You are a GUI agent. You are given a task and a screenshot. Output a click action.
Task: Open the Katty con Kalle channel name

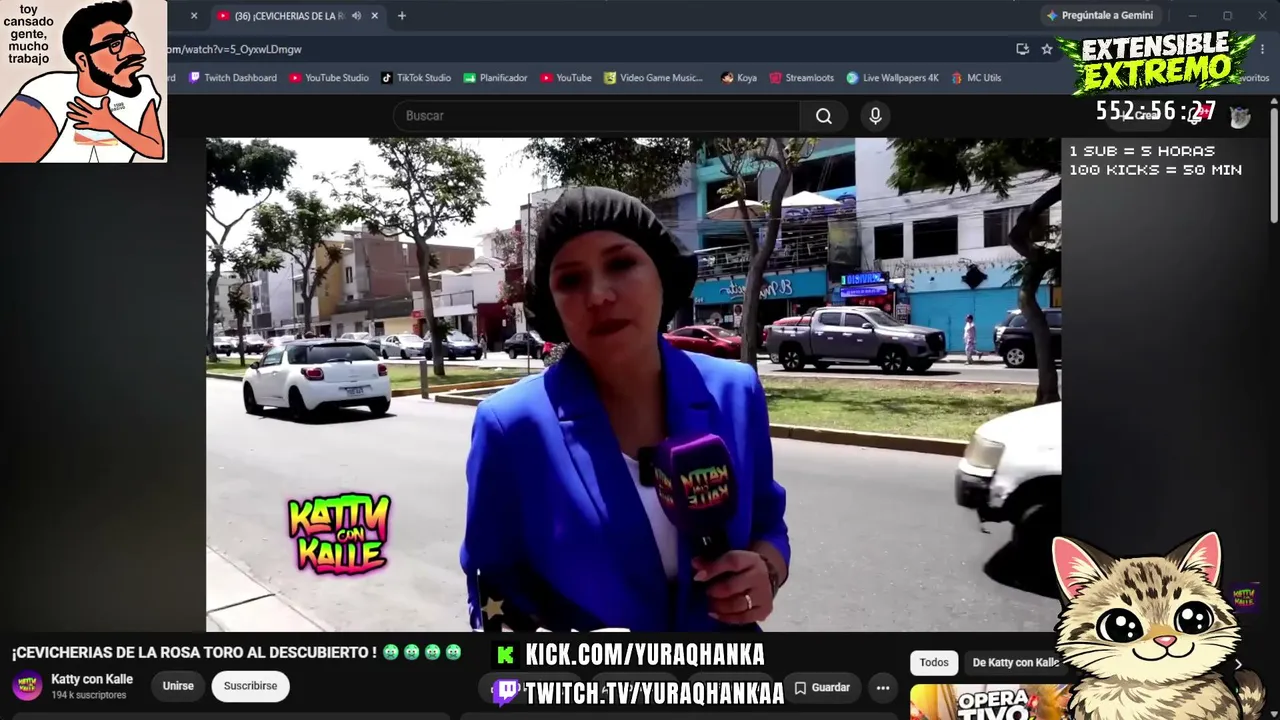(x=92, y=679)
